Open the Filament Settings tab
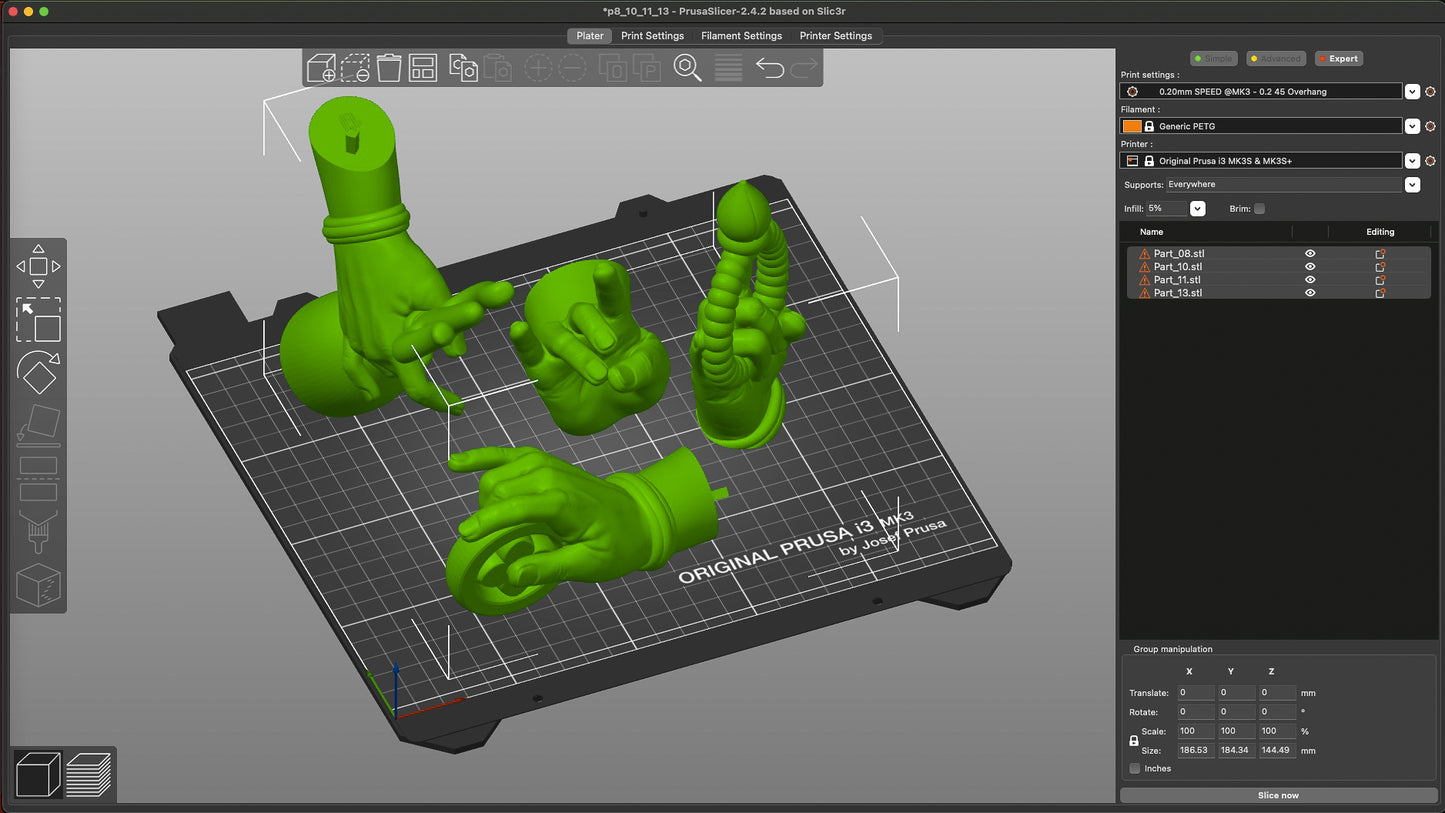The image size is (1445, 813). [x=741, y=36]
